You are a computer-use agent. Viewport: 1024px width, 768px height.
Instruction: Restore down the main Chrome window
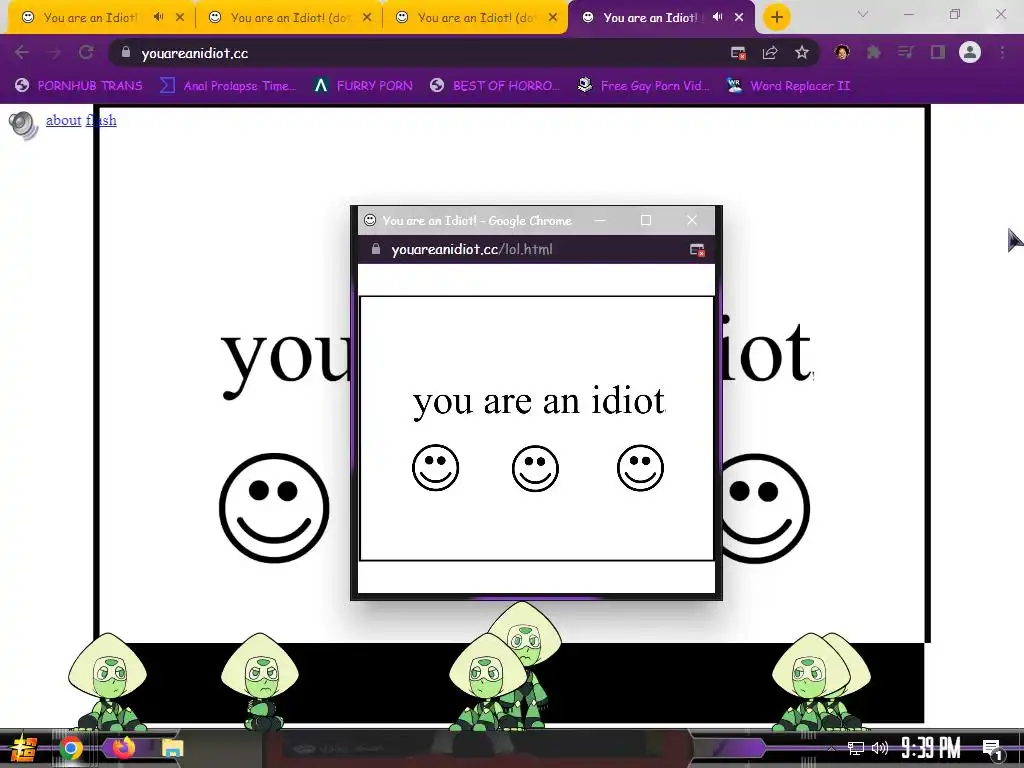(x=955, y=14)
